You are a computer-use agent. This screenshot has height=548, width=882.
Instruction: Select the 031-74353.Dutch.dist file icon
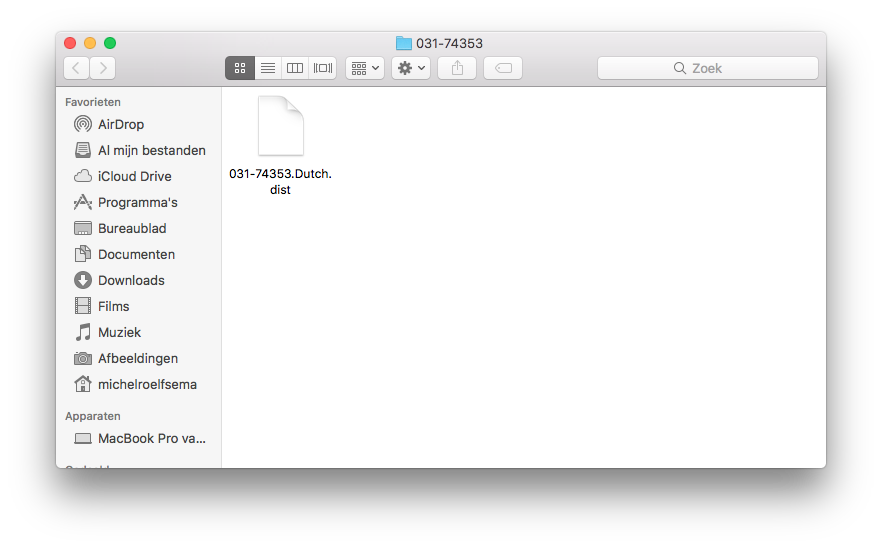point(281,126)
